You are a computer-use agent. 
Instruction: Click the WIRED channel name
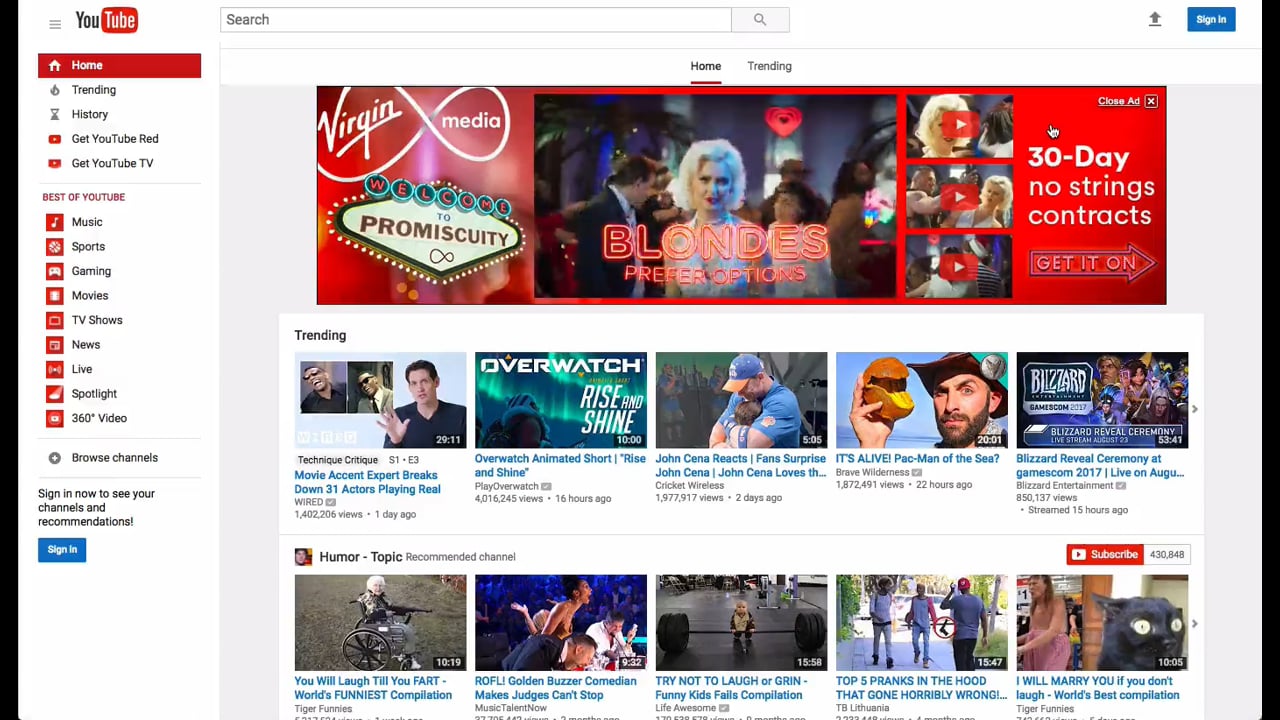pyautogui.click(x=308, y=502)
